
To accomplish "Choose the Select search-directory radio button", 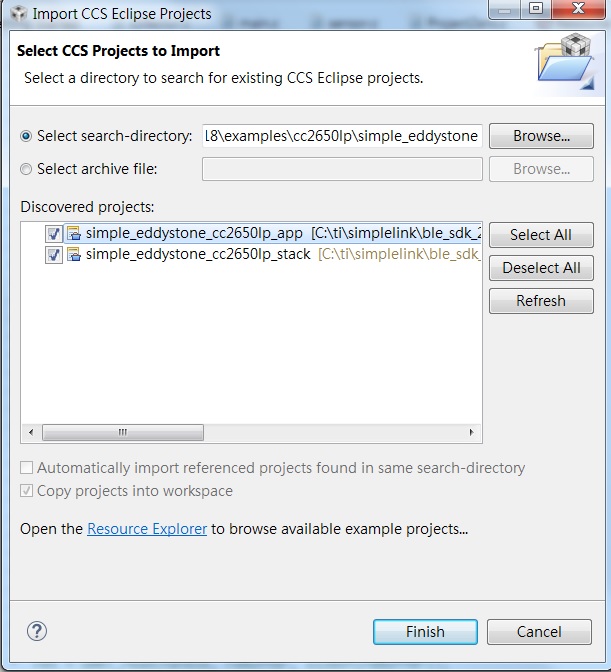I will click(x=26, y=136).
